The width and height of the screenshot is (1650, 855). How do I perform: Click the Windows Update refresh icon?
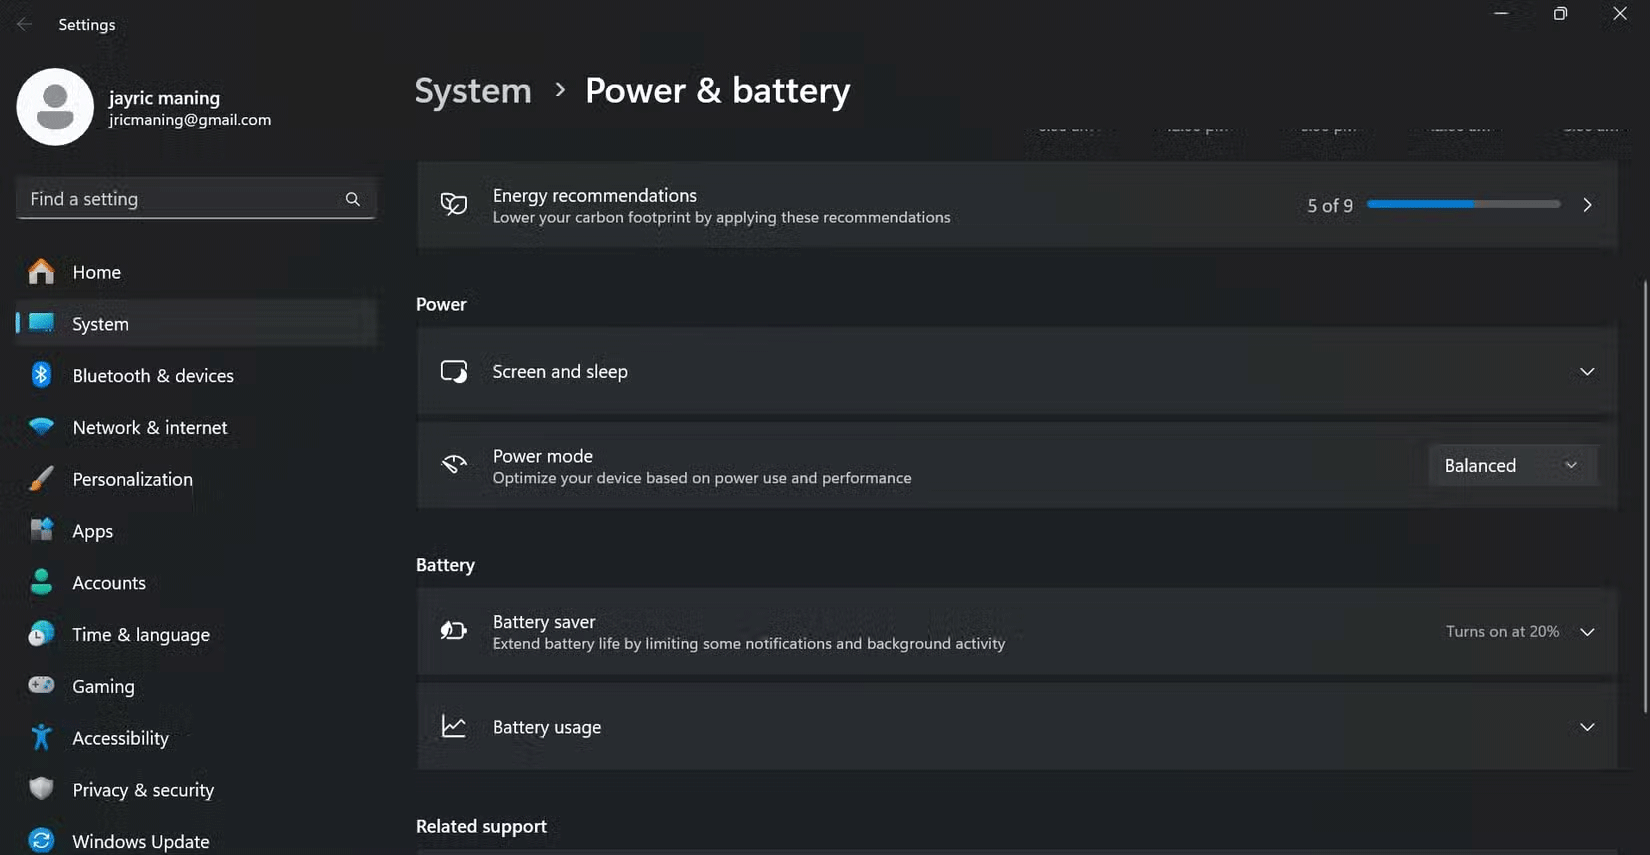pyautogui.click(x=41, y=841)
